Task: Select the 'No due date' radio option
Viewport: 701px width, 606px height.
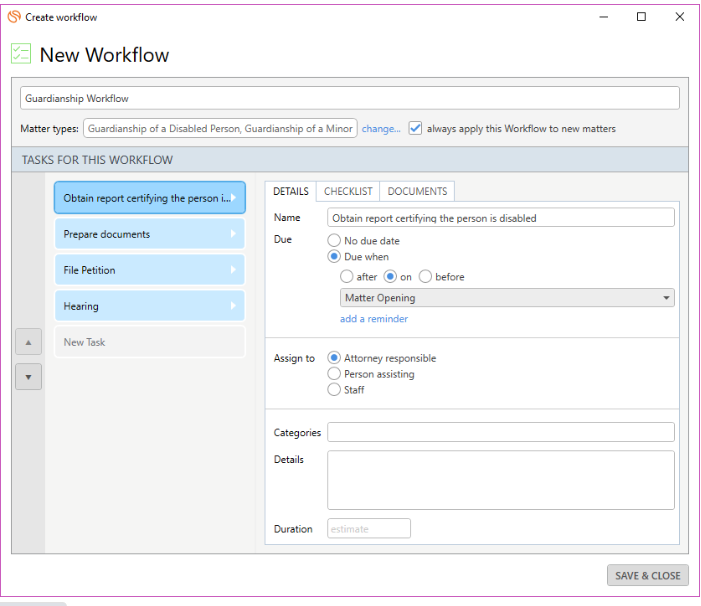Action: click(x=334, y=240)
